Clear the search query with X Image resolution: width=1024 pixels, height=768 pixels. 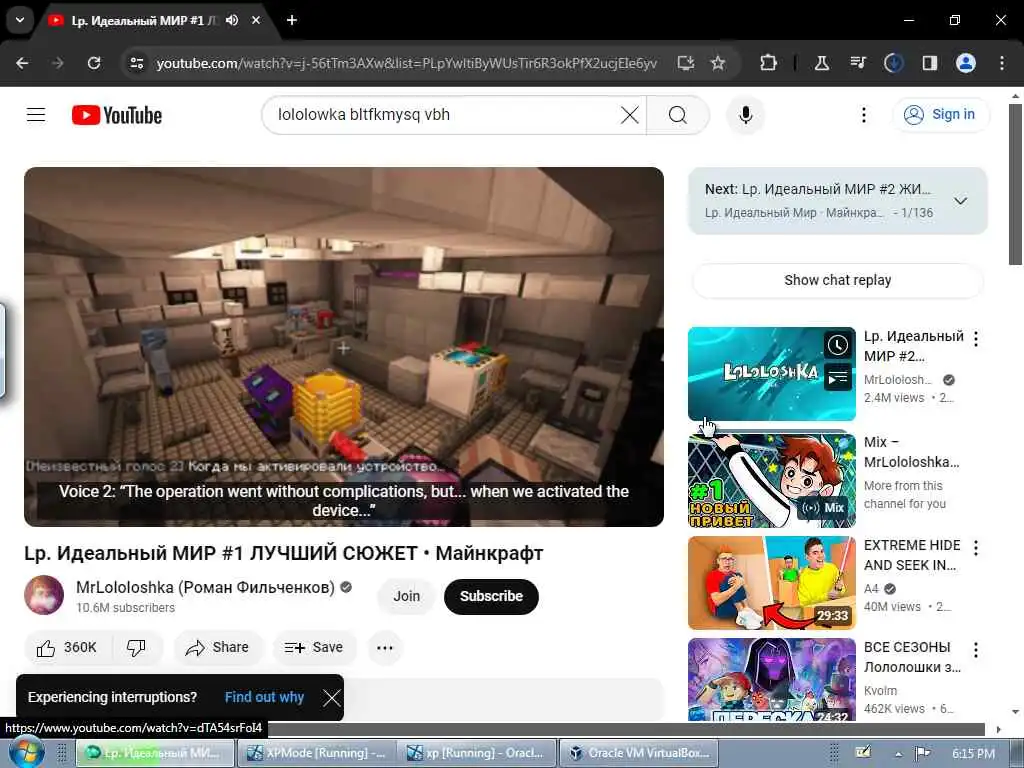pos(630,115)
